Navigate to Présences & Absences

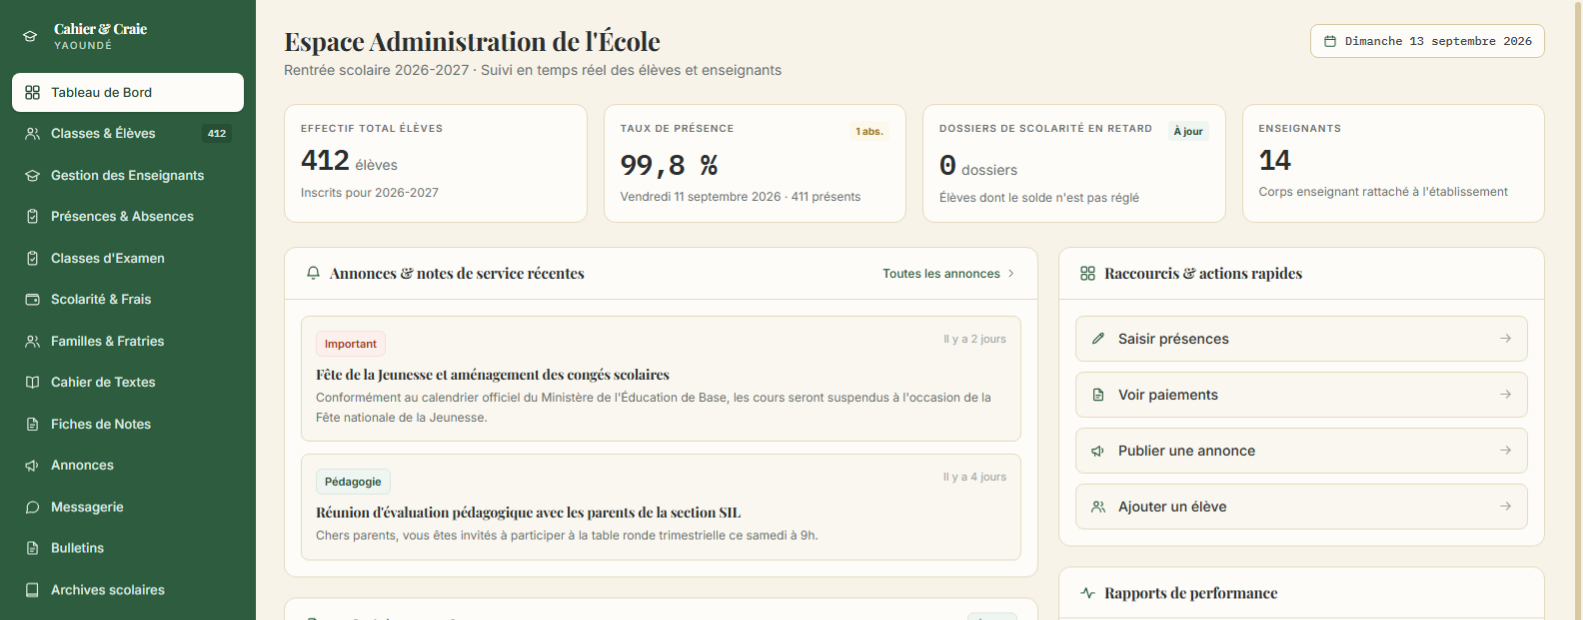(x=128, y=217)
